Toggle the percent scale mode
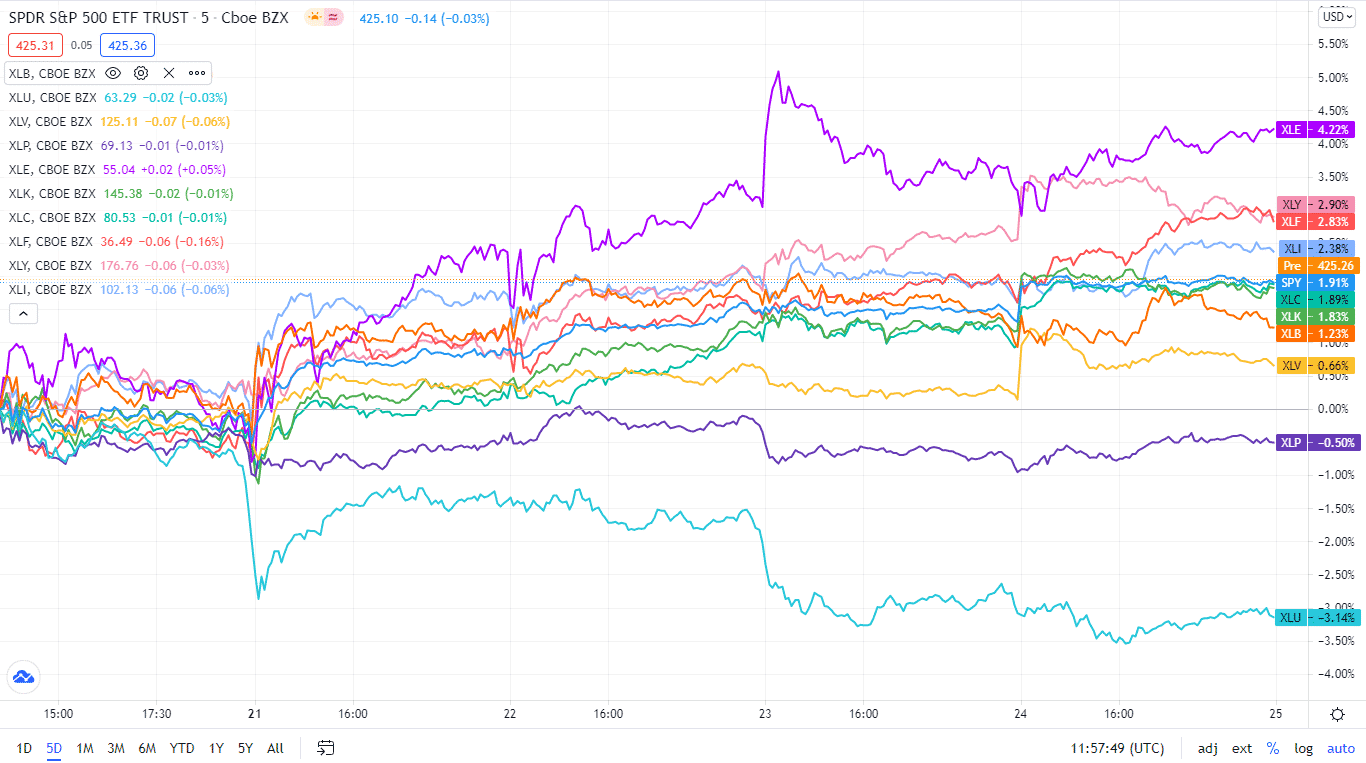1366x763 pixels. 1273,748
